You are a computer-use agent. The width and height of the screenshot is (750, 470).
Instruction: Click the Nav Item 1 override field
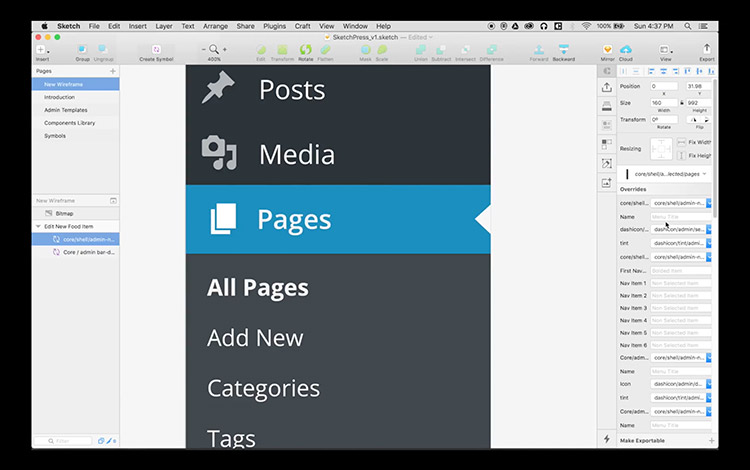(x=681, y=283)
